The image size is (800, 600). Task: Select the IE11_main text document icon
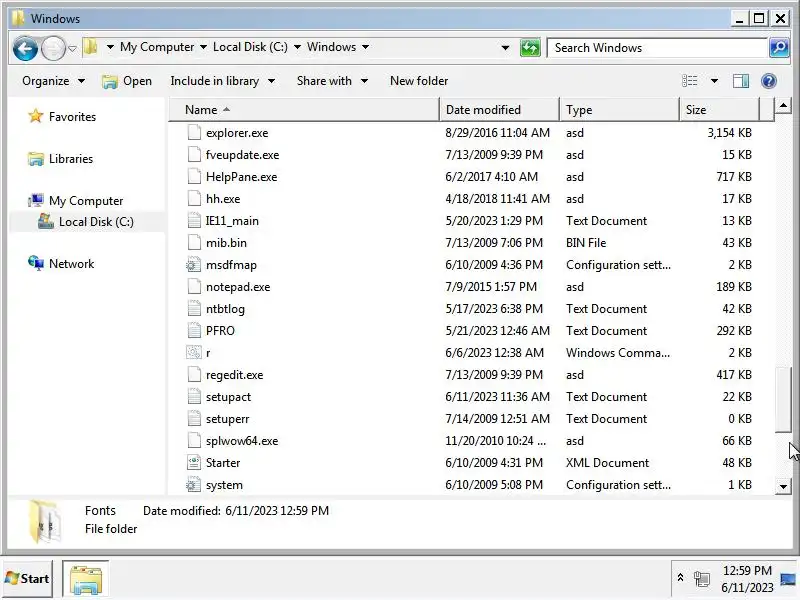(194, 220)
